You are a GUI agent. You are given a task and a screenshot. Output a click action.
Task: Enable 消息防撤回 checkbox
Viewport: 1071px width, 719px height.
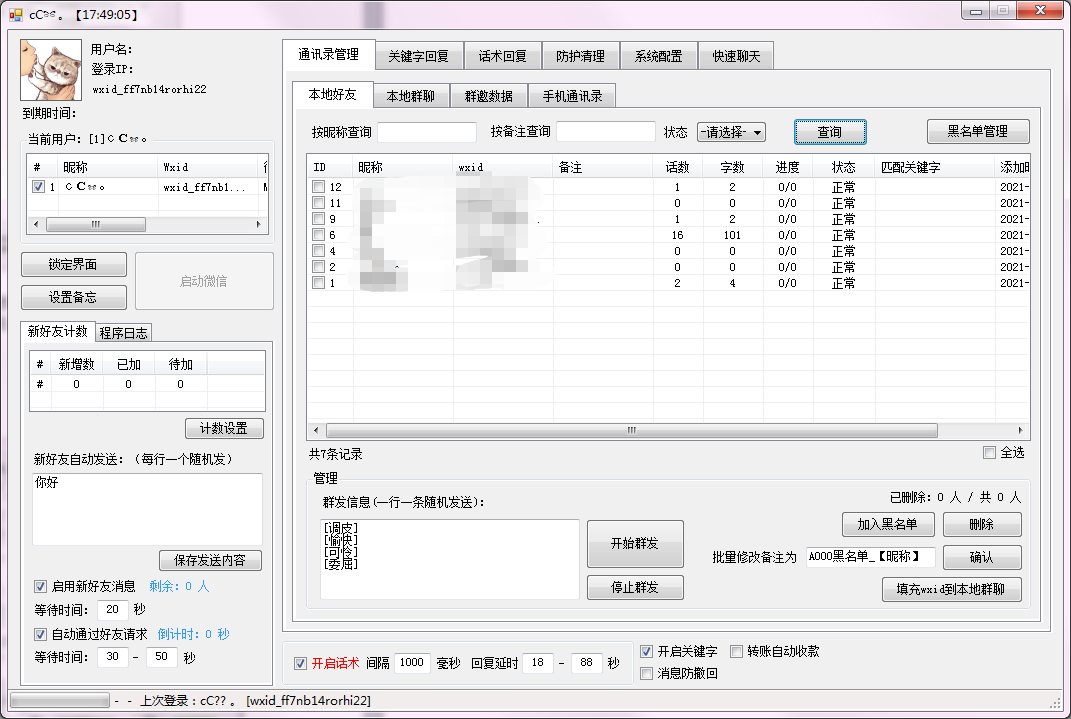[x=646, y=674]
